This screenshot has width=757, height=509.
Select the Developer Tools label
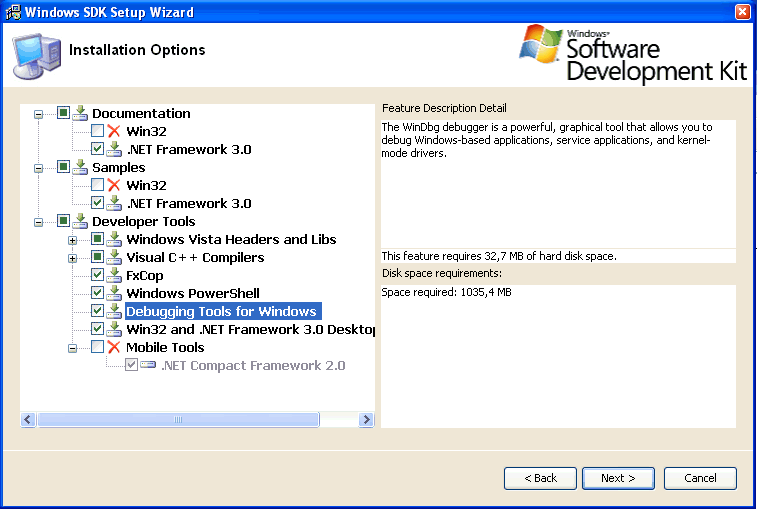[x=143, y=221]
